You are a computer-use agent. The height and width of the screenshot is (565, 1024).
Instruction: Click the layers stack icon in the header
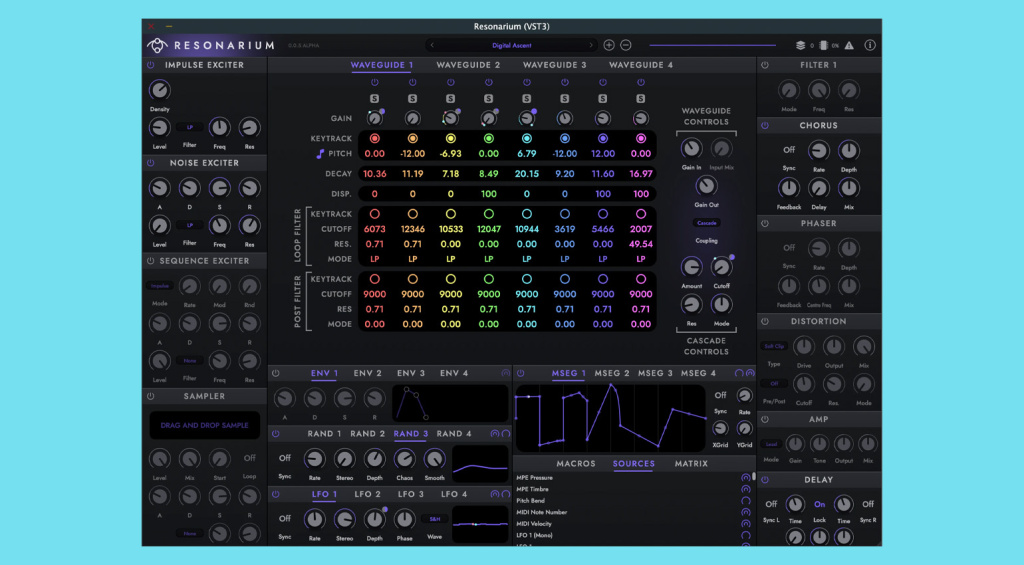800,45
